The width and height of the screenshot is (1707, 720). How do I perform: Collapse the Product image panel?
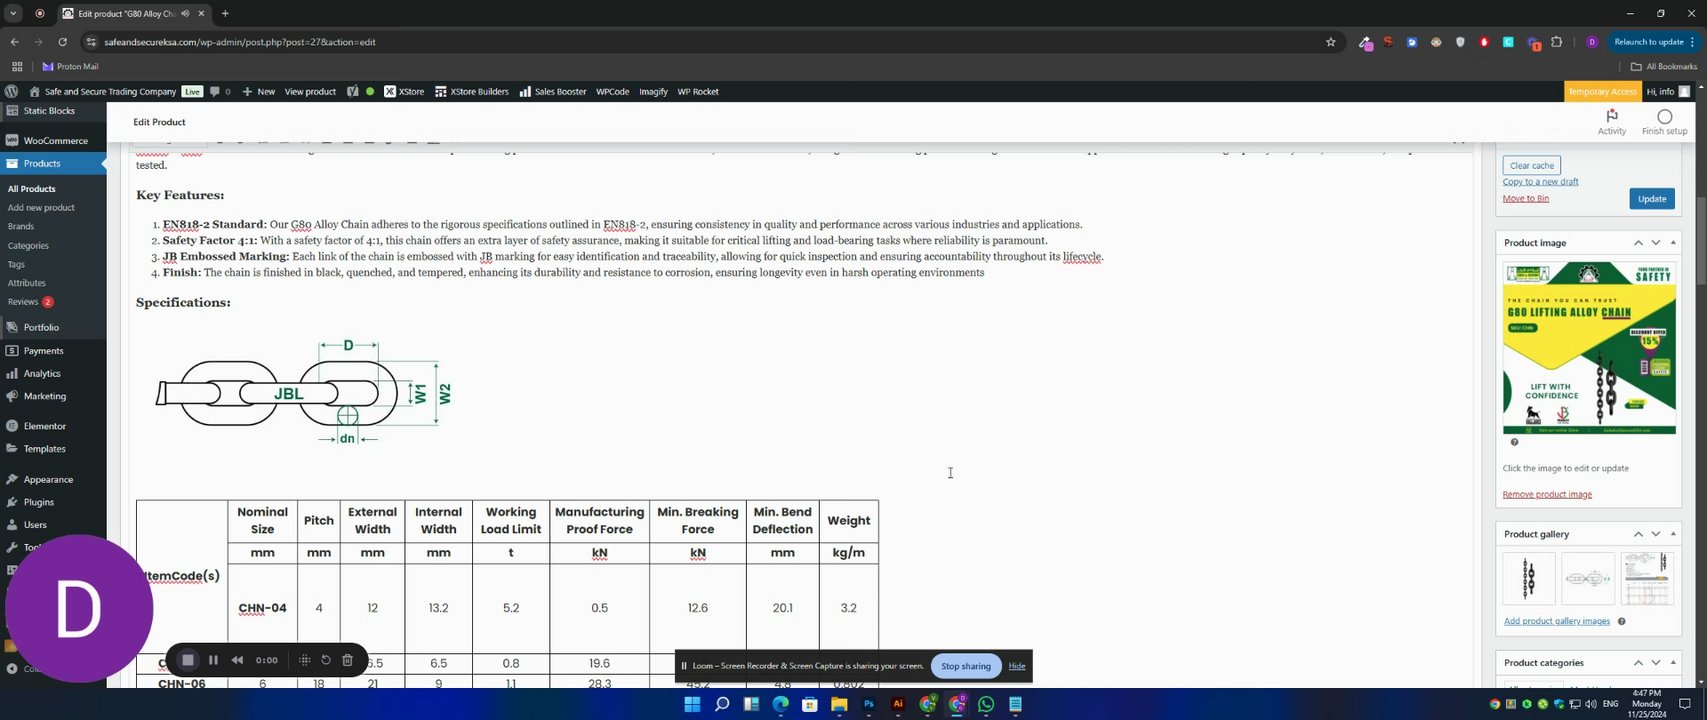[1673, 243]
